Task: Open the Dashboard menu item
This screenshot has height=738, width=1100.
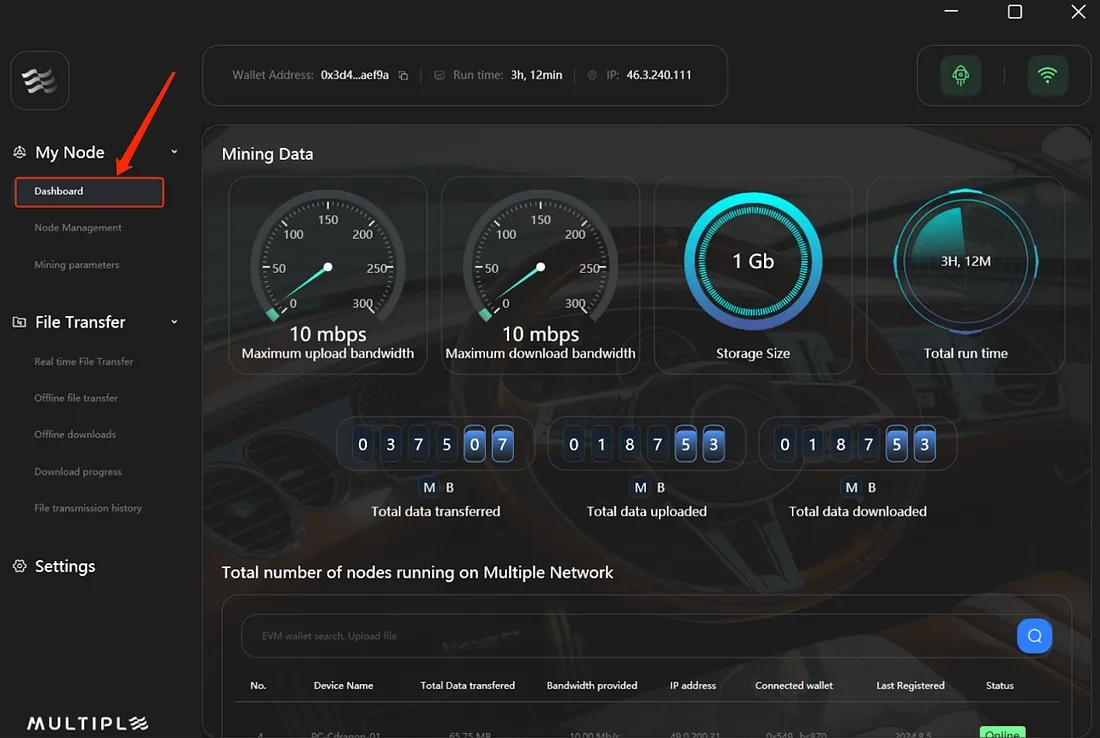Action: tap(88, 191)
